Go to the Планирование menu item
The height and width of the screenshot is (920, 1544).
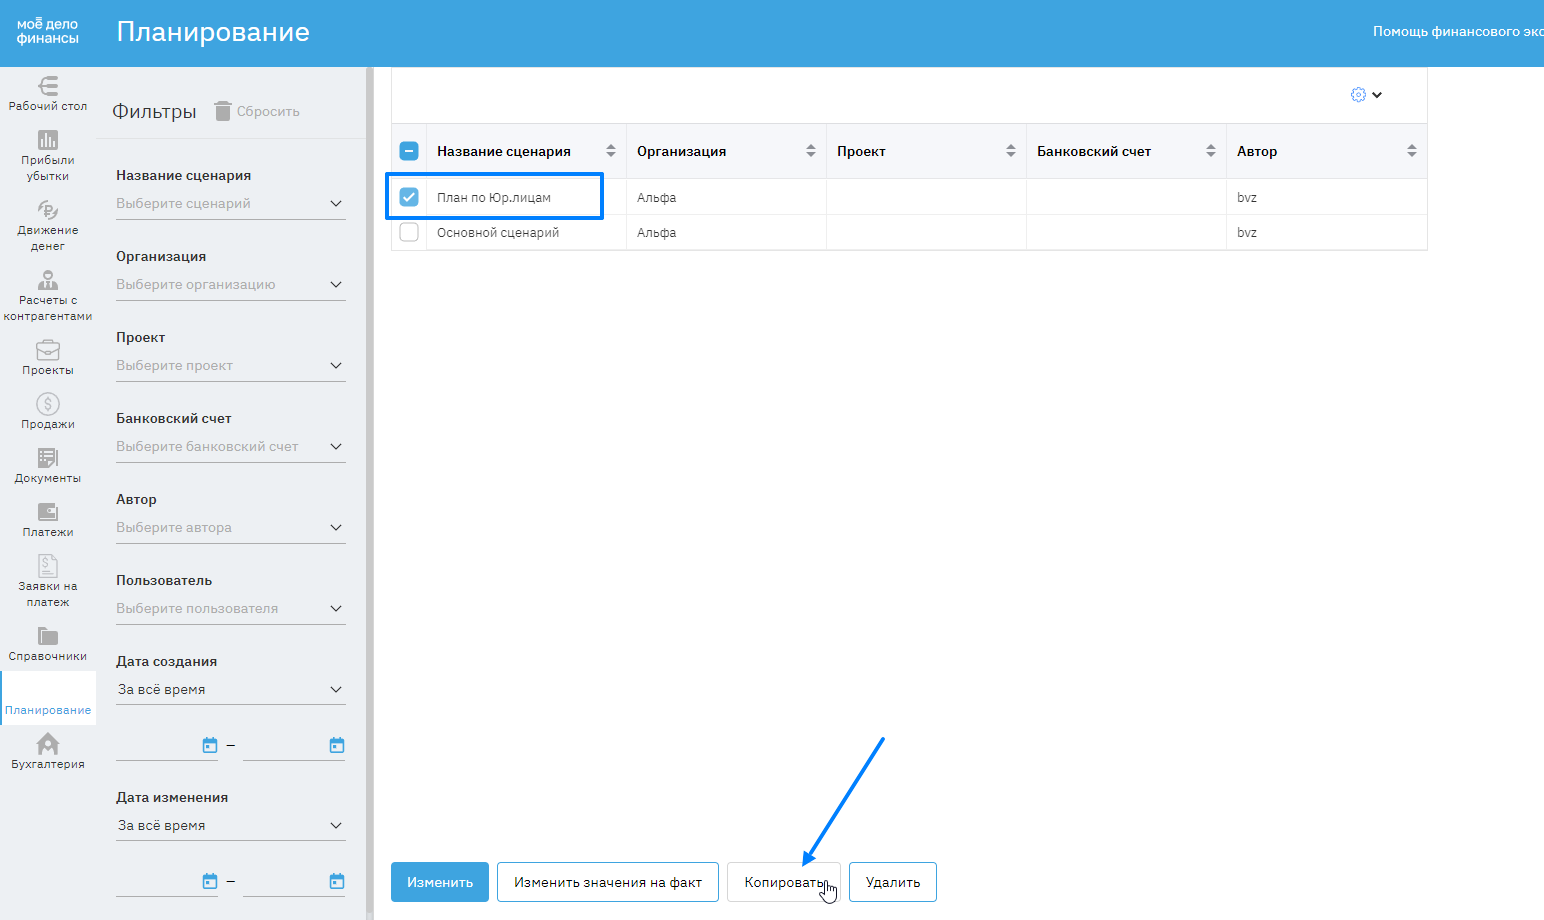click(x=48, y=698)
